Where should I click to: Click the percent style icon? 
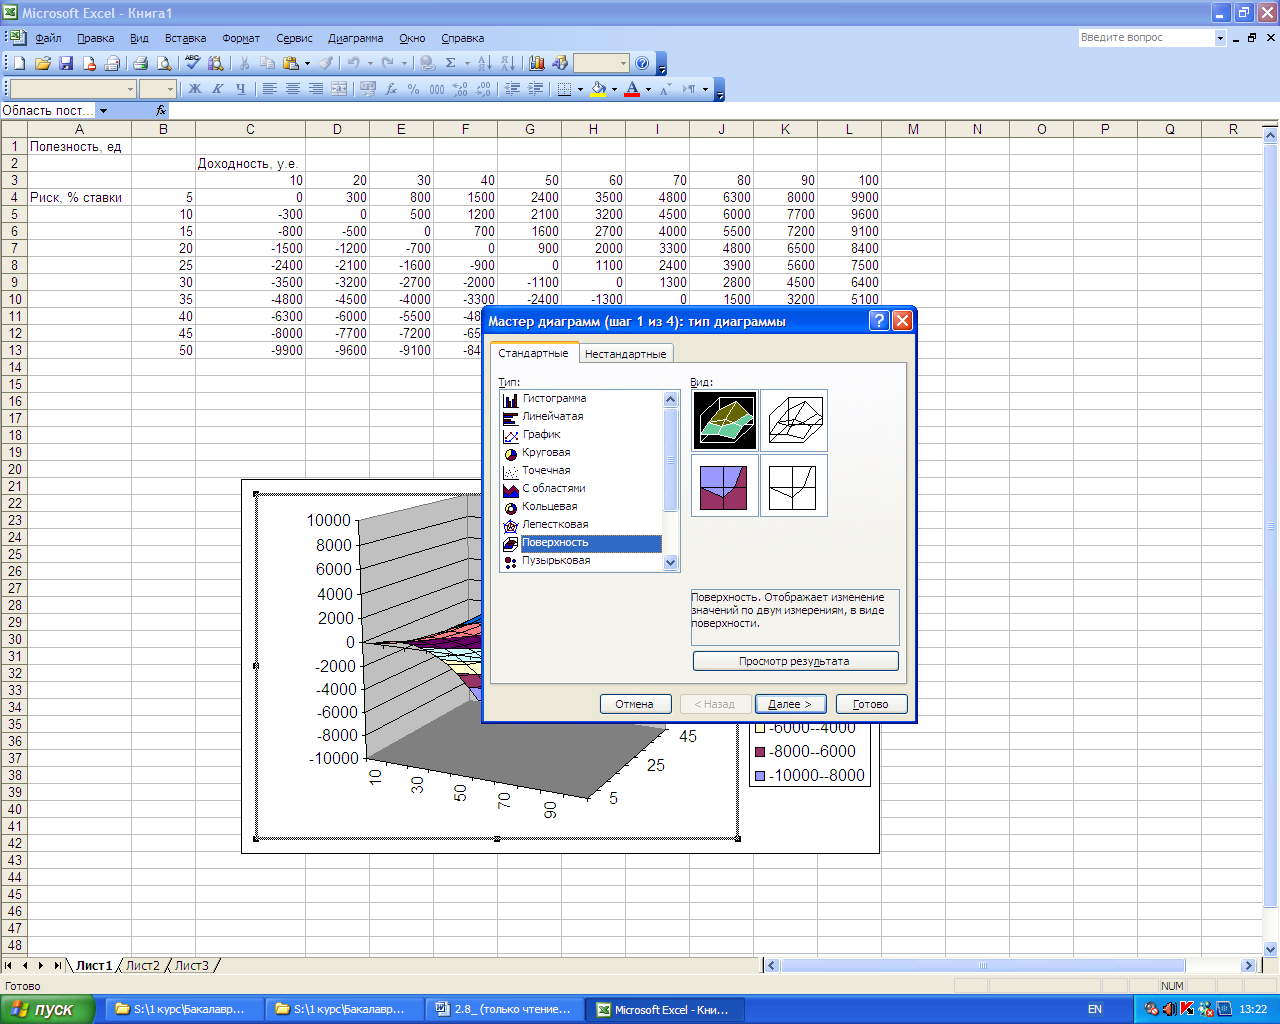[413, 89]
